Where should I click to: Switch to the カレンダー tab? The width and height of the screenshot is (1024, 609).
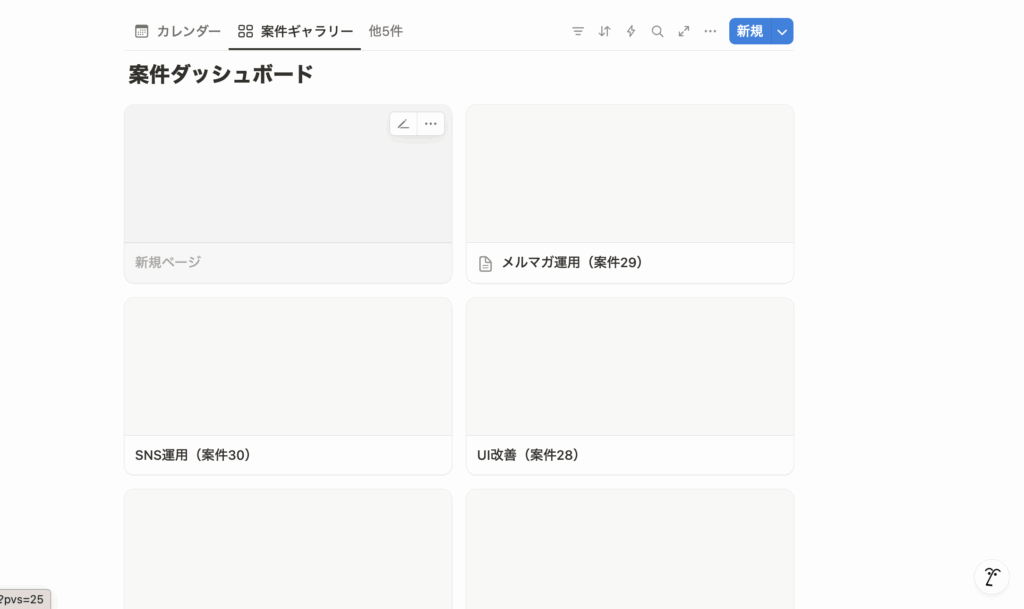(x=178, y=31)
